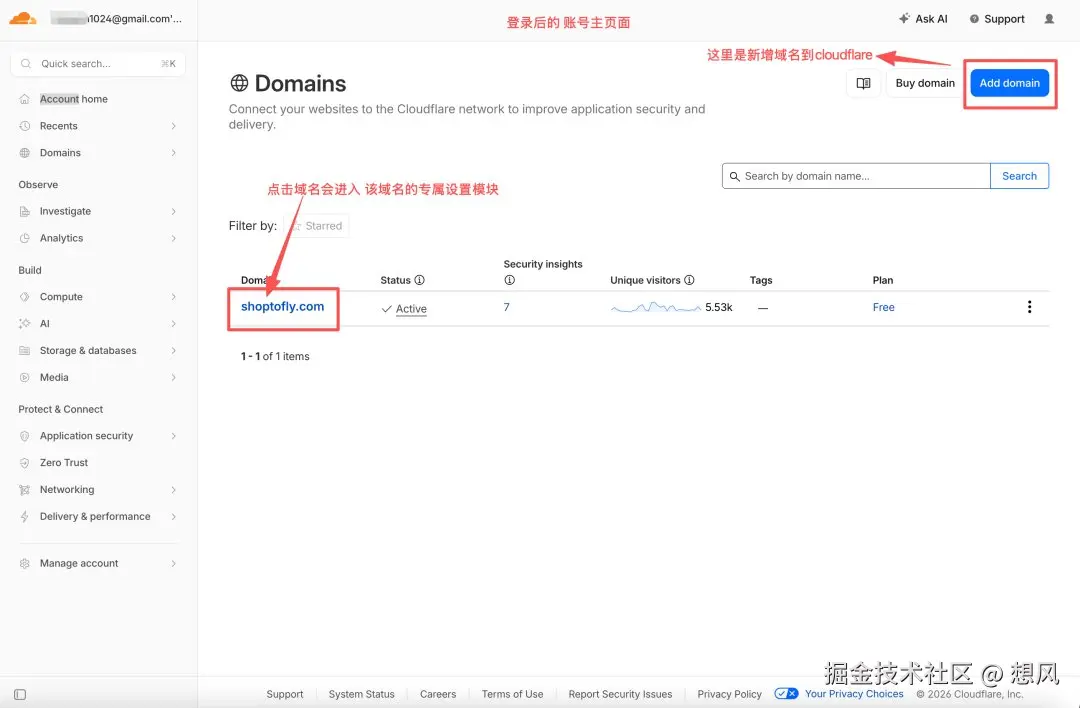Viewport: 1080px width, 708px height.
Task: Click the Manage account gear icon
Action: [x=25, y=563]
